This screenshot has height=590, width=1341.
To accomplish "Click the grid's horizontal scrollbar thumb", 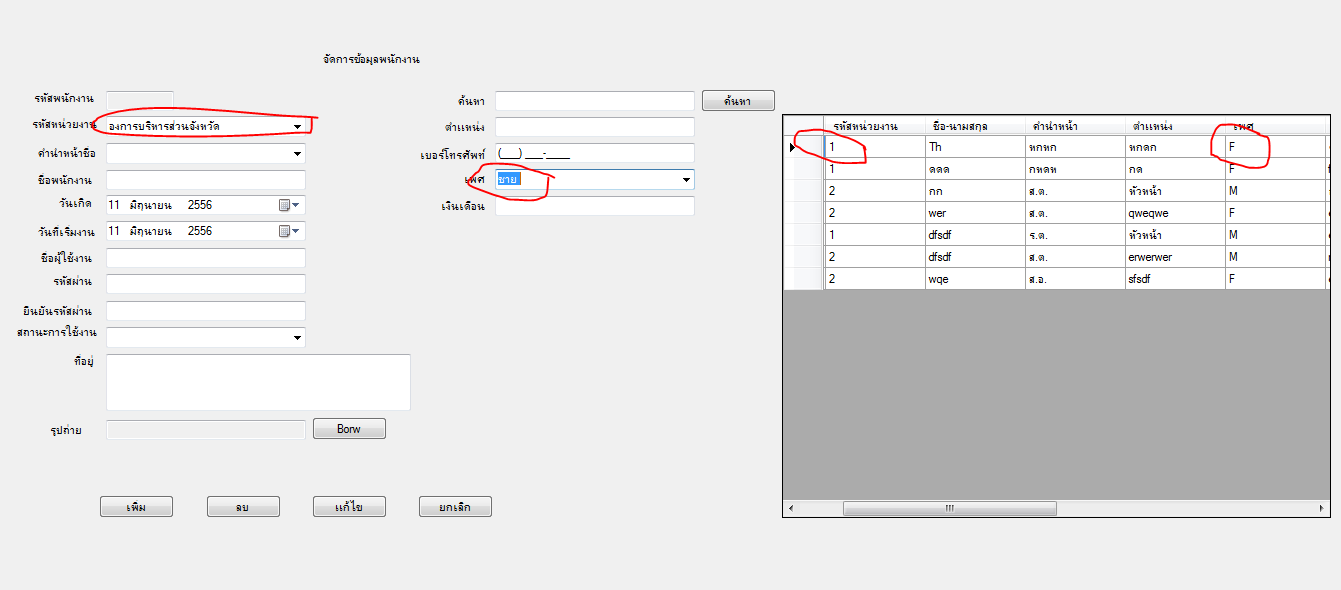I will point(949,508).
